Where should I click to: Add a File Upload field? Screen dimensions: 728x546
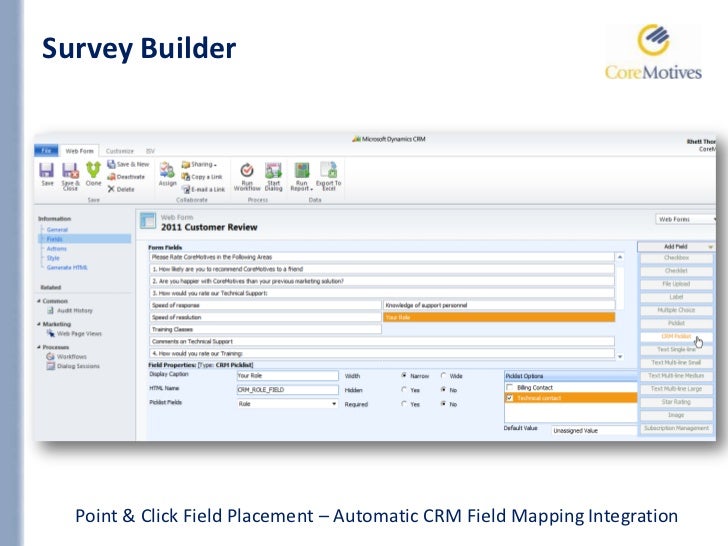[x=676, y=284]
